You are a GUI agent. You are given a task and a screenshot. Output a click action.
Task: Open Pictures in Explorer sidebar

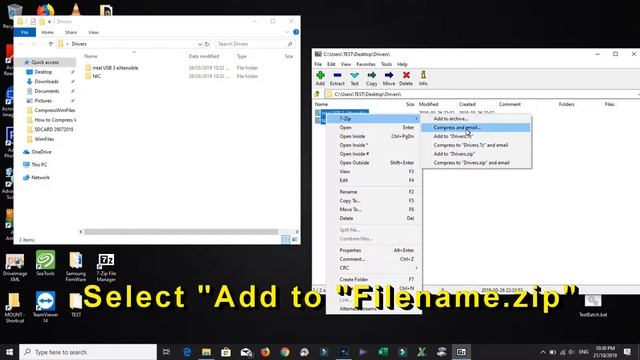click(x=43, y=101)
